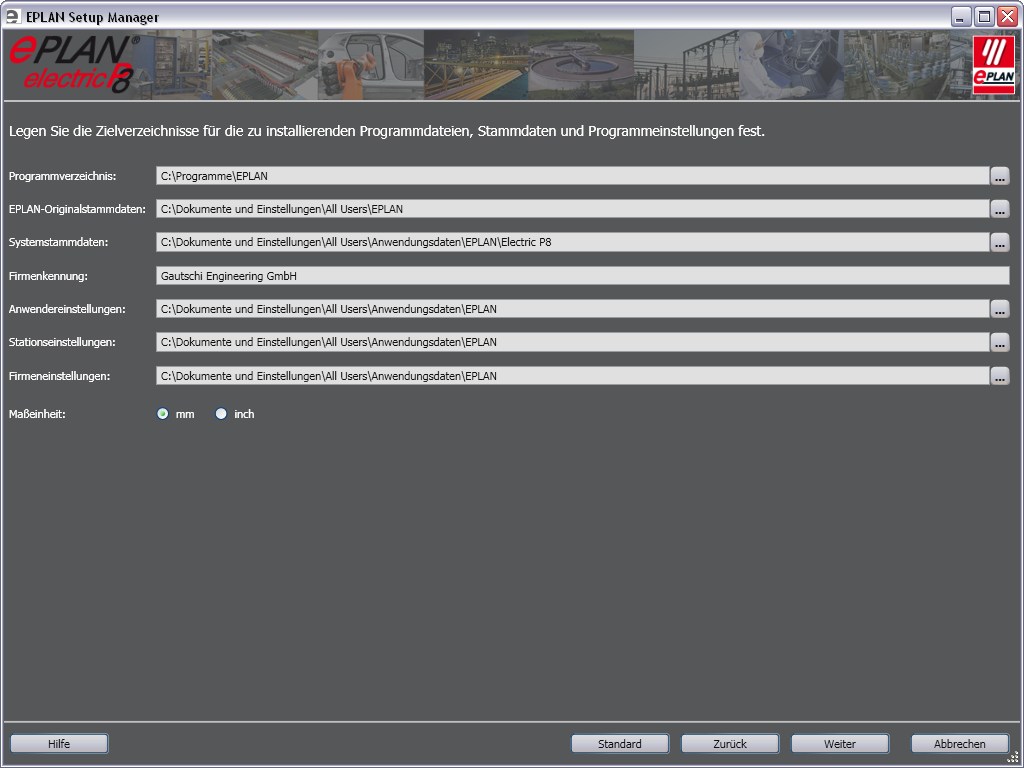Browse for the Programmverzeichnis folder
This screenshot has width=1024, height=768.
point(1000,176)
